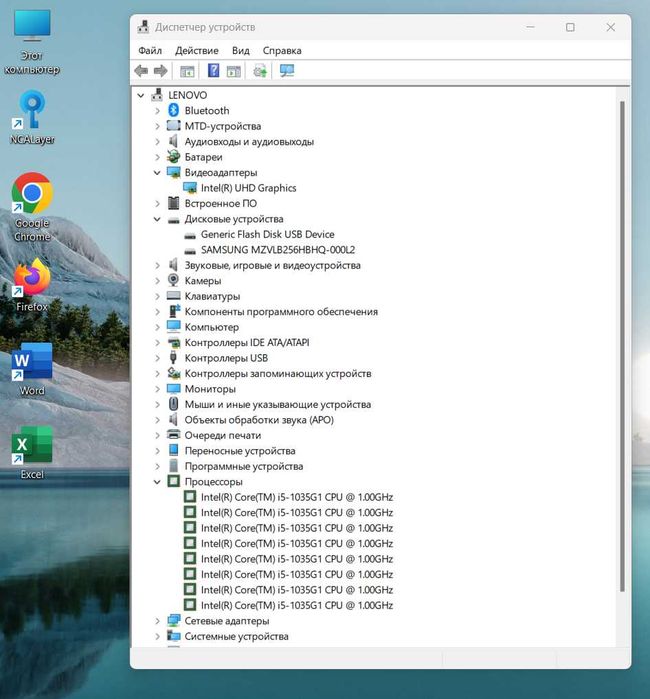Select the Камеры webcam icon
Image resolution: width=650 pixels, height=699 pixels.
click(173, 280)
